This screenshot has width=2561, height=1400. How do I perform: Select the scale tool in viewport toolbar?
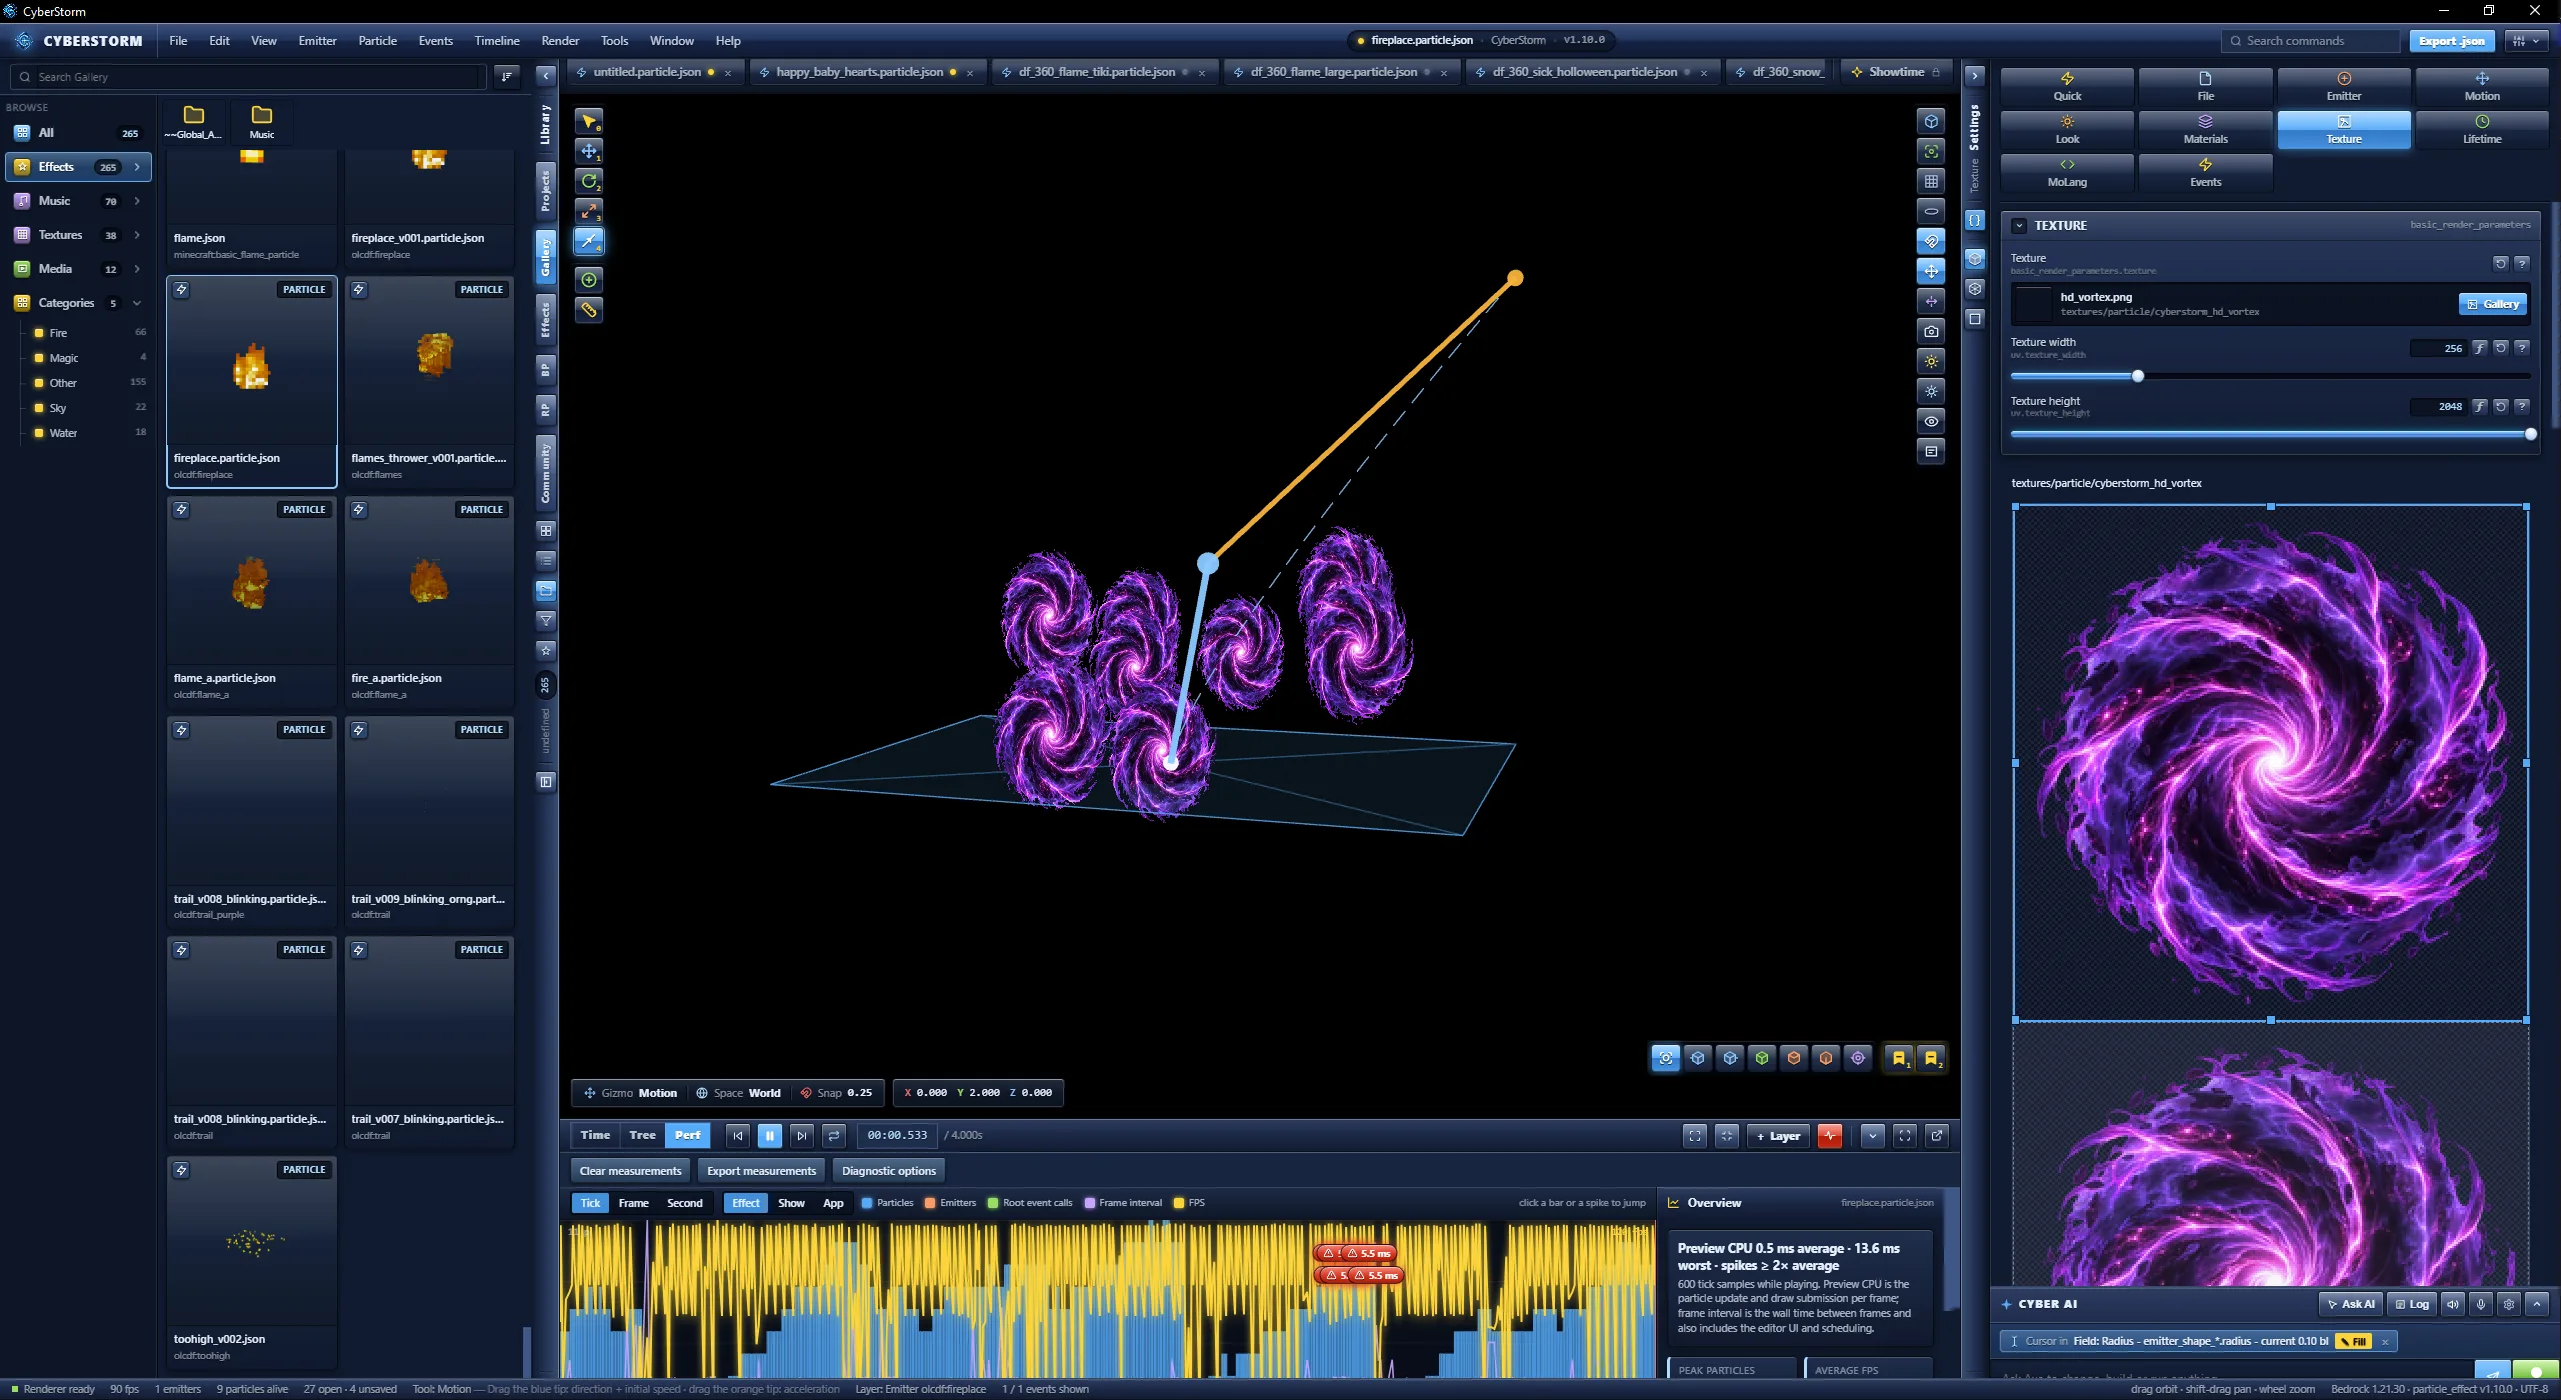[589, 211]
